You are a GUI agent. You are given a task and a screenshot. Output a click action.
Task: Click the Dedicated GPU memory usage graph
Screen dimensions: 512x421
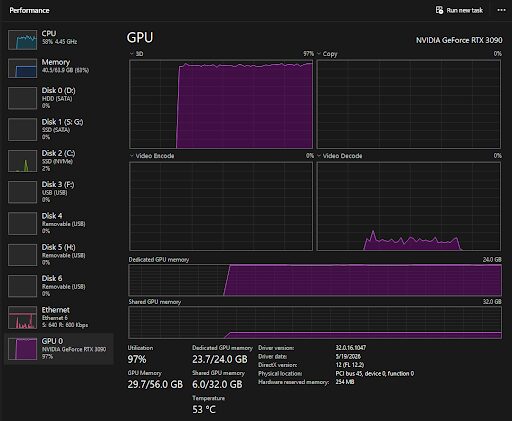315,280
